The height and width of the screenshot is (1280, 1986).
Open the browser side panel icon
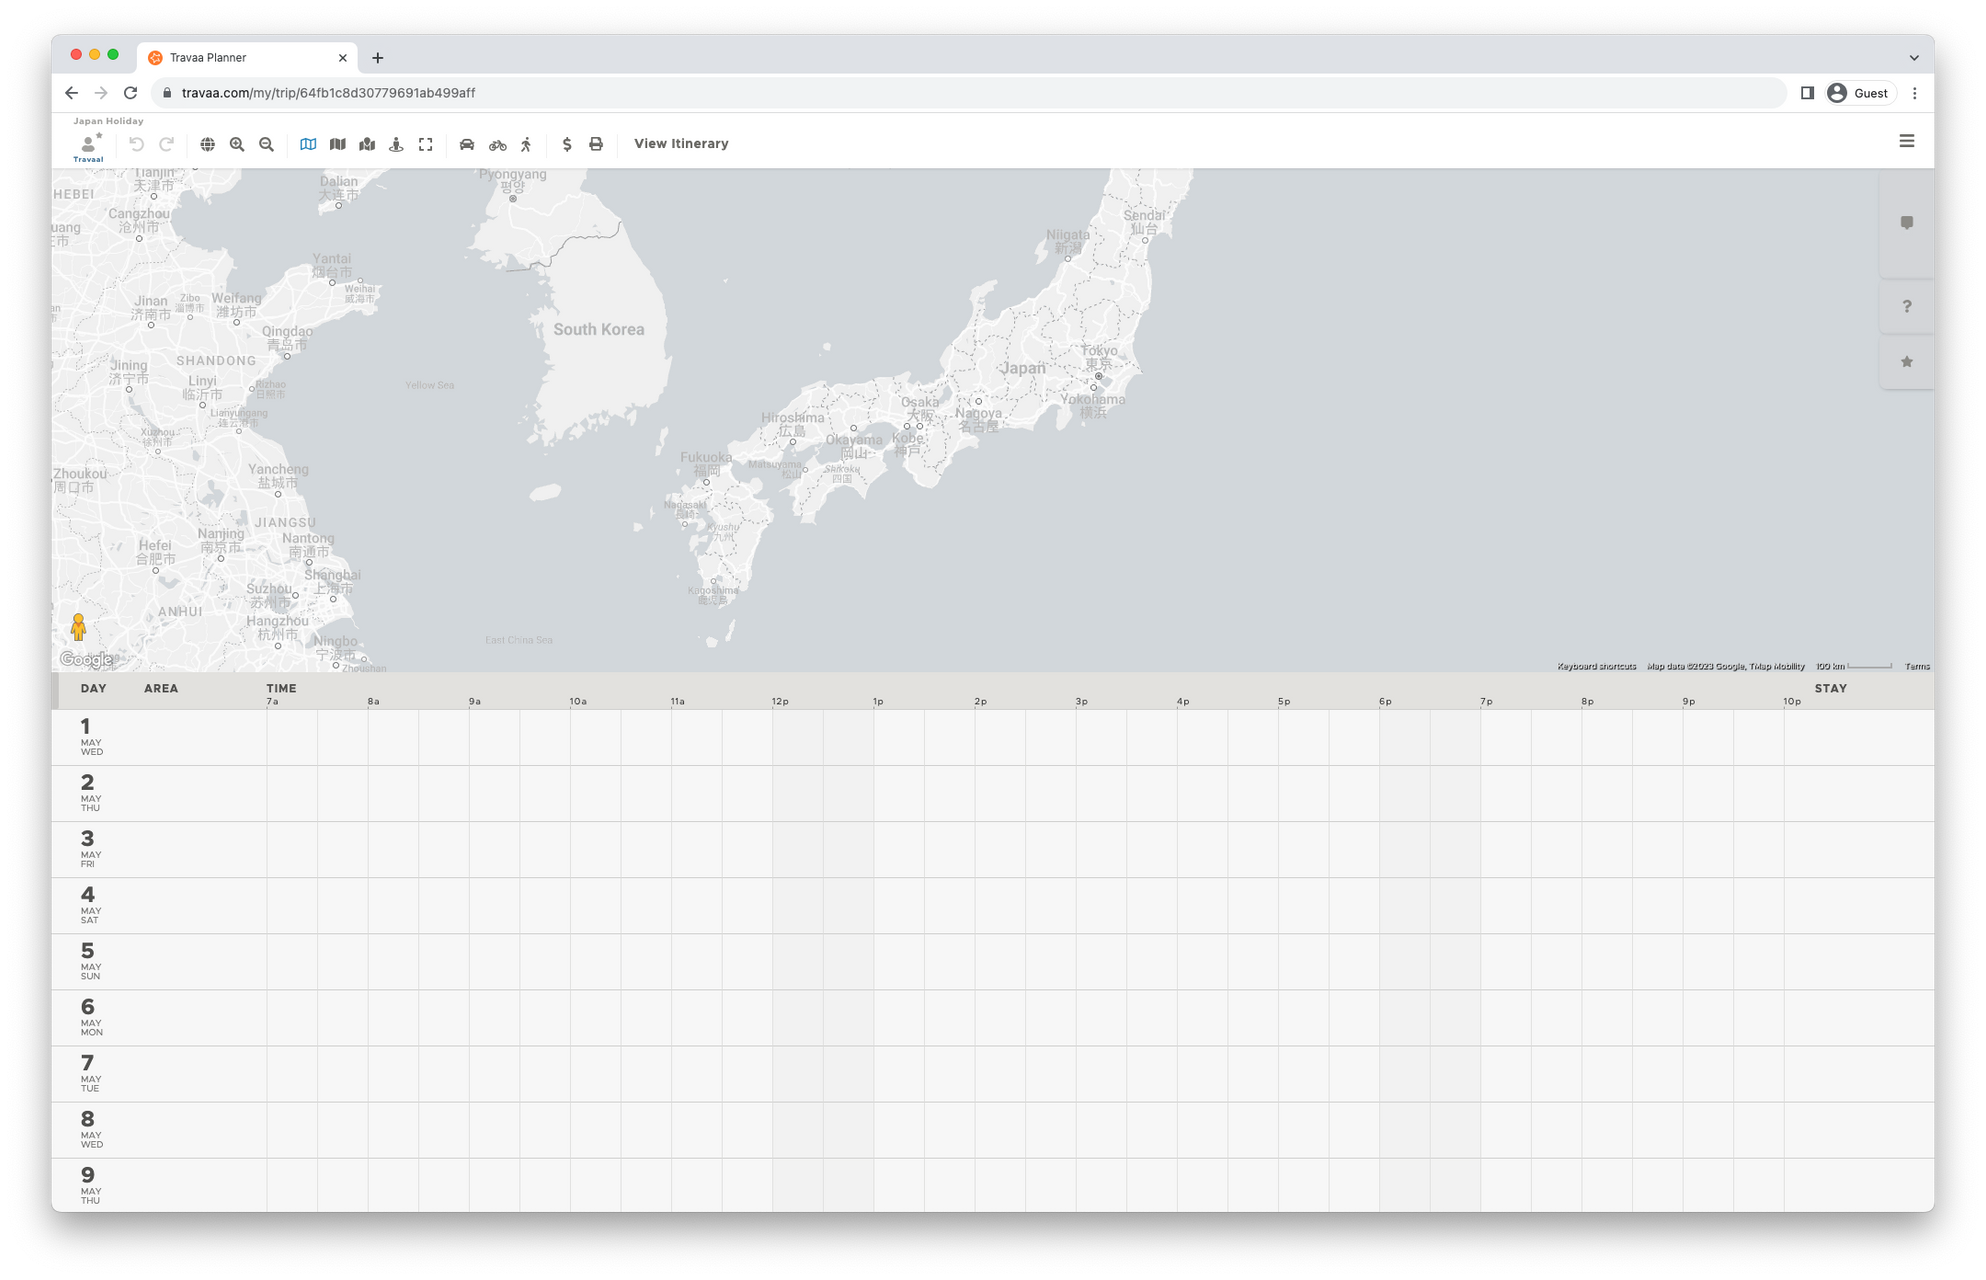pos(1807,93)
